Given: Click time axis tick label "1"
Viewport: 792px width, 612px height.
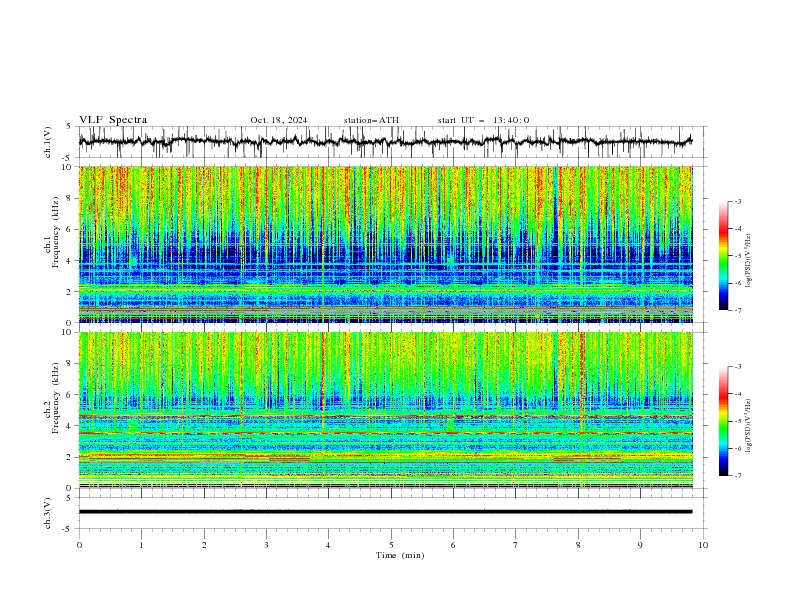Looking at the screenshot, I should pyautogui.click(x=142, y=545).
